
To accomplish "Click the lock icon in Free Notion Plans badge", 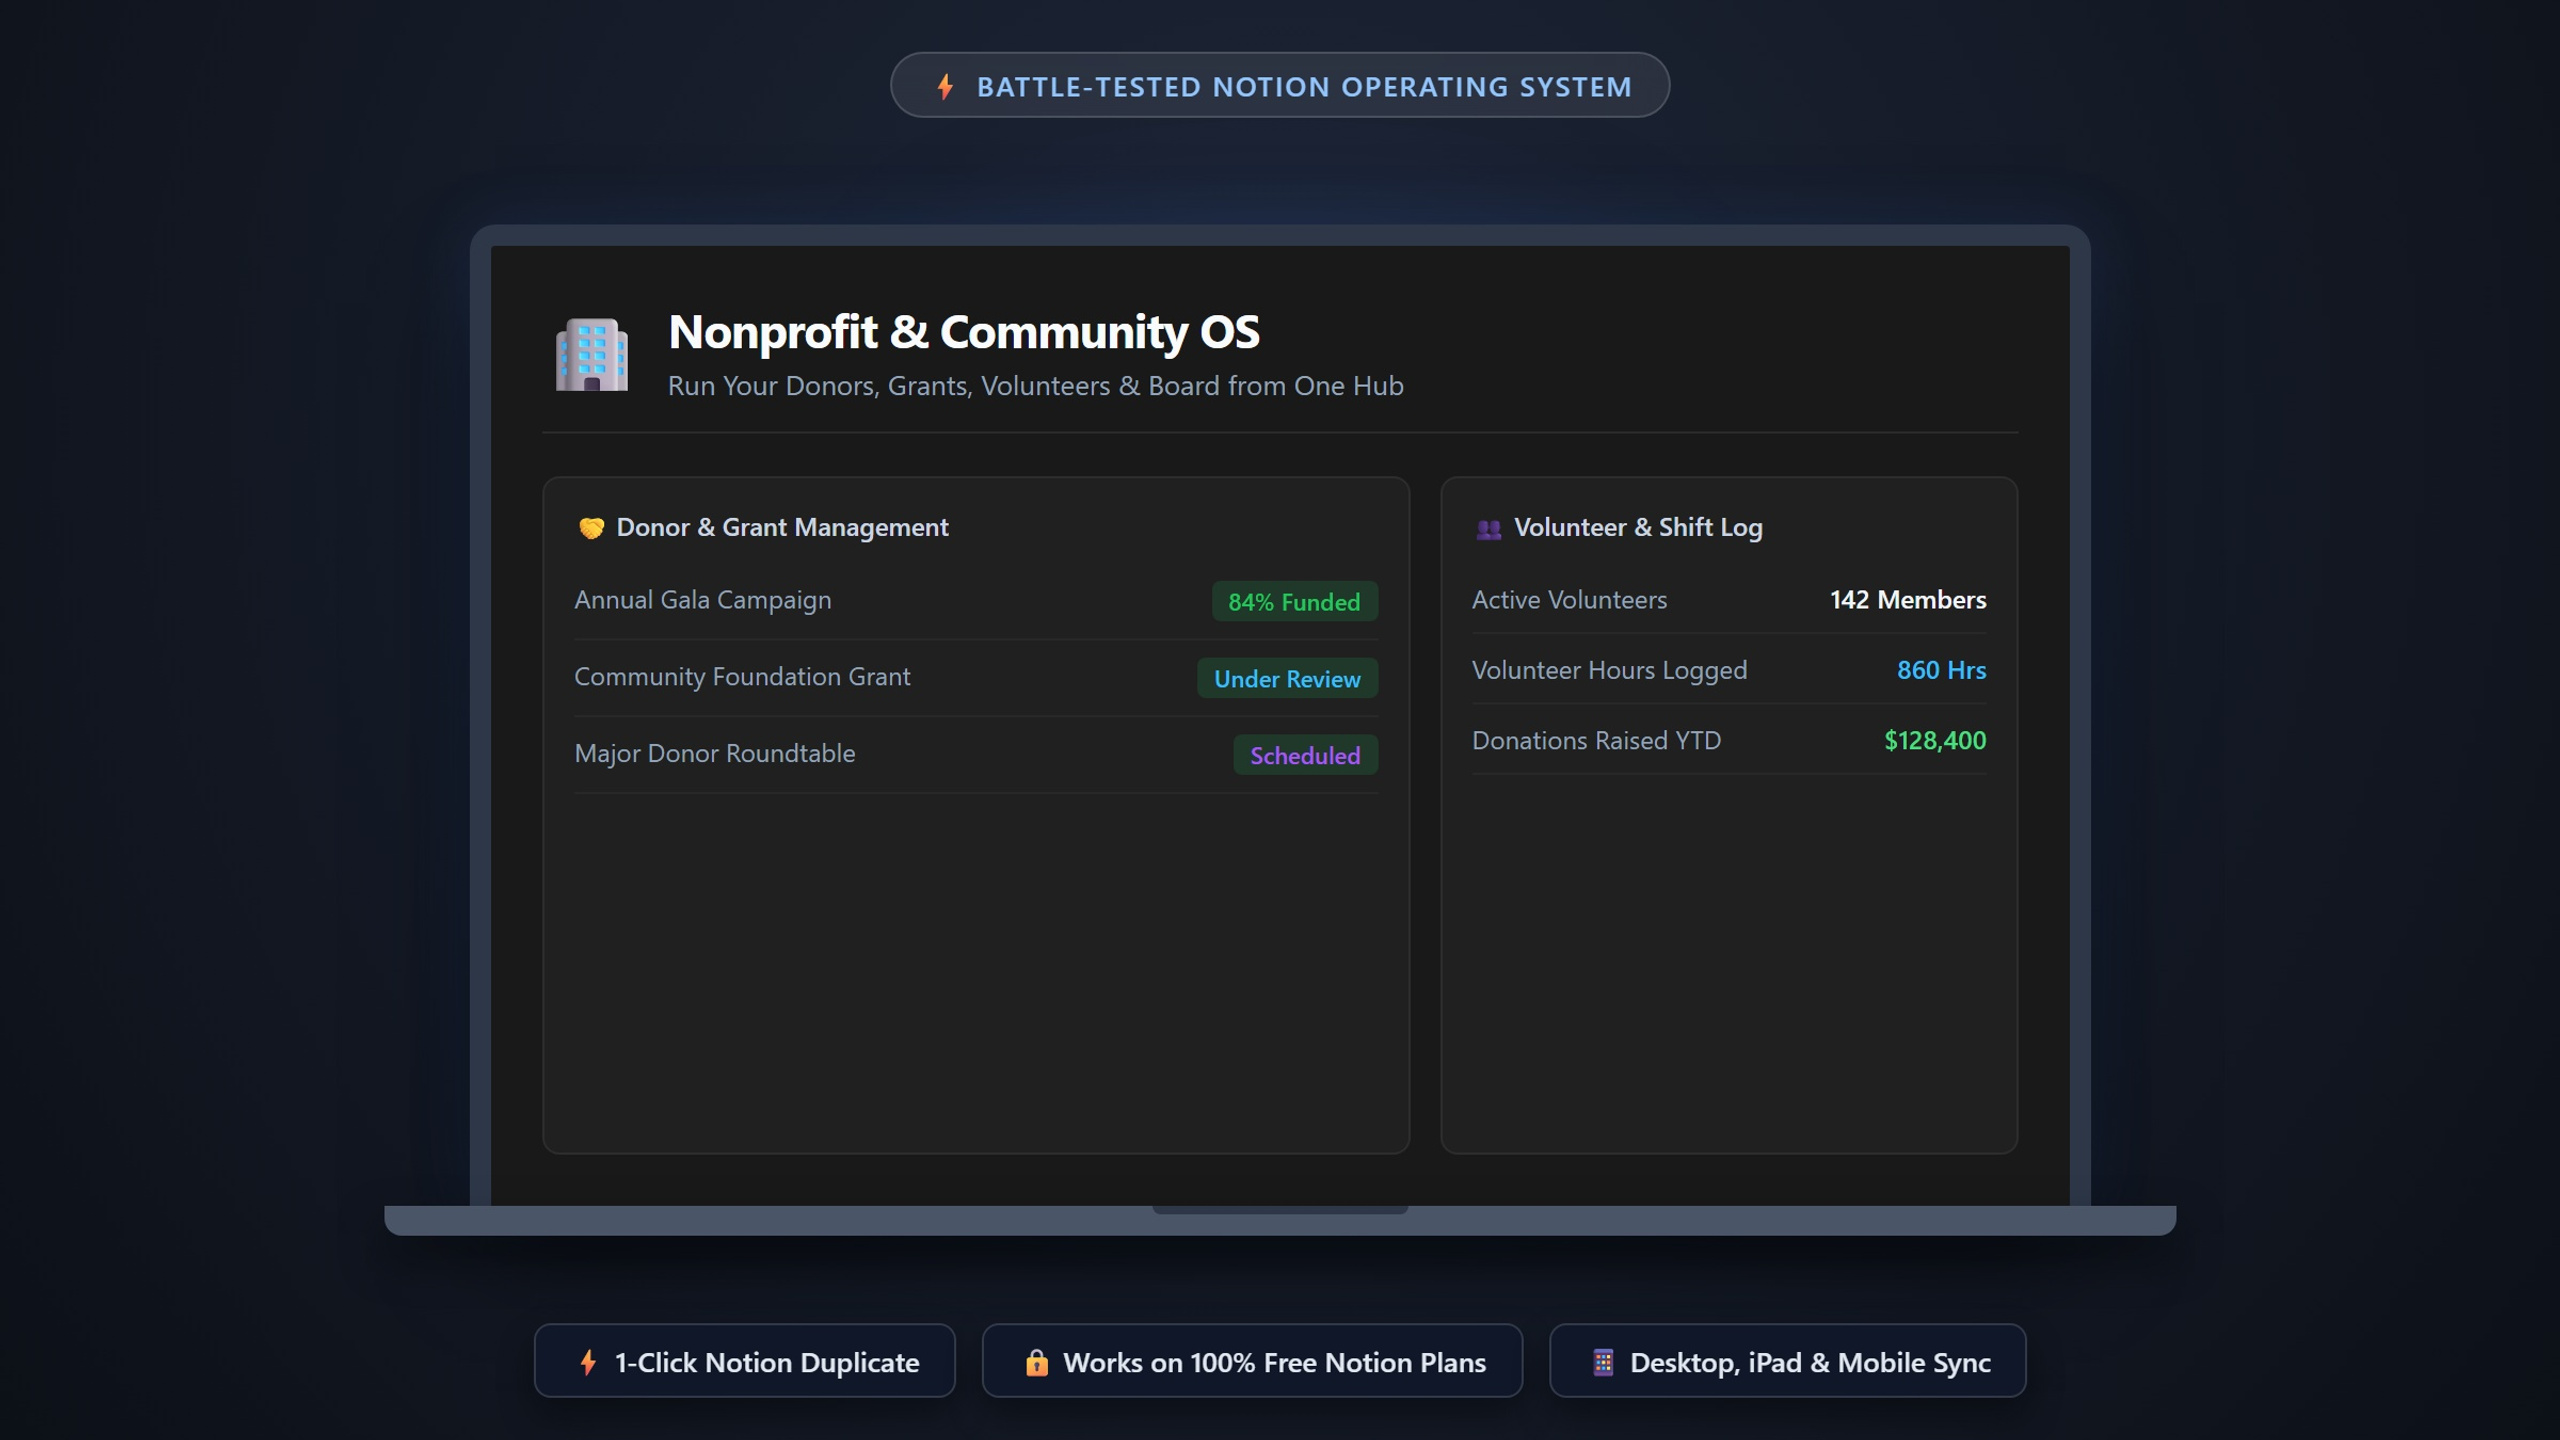I will (1036, 1362).
